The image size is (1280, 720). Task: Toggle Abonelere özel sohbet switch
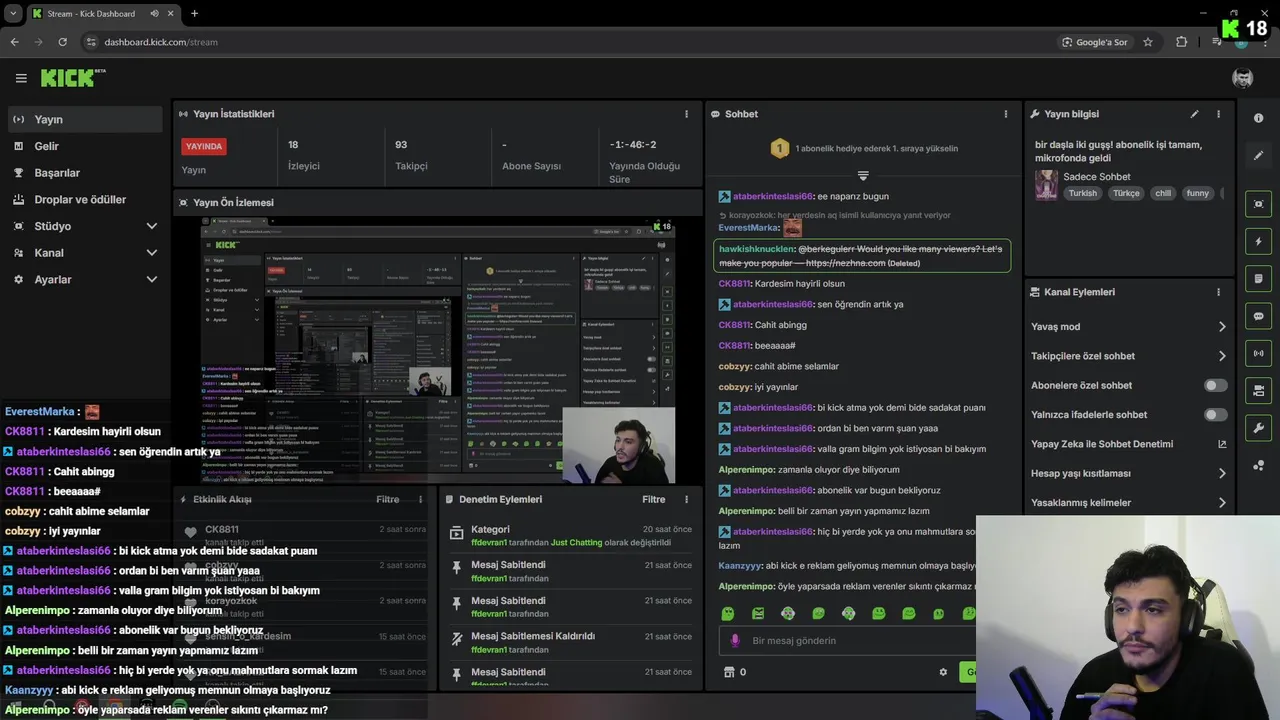1215,385
